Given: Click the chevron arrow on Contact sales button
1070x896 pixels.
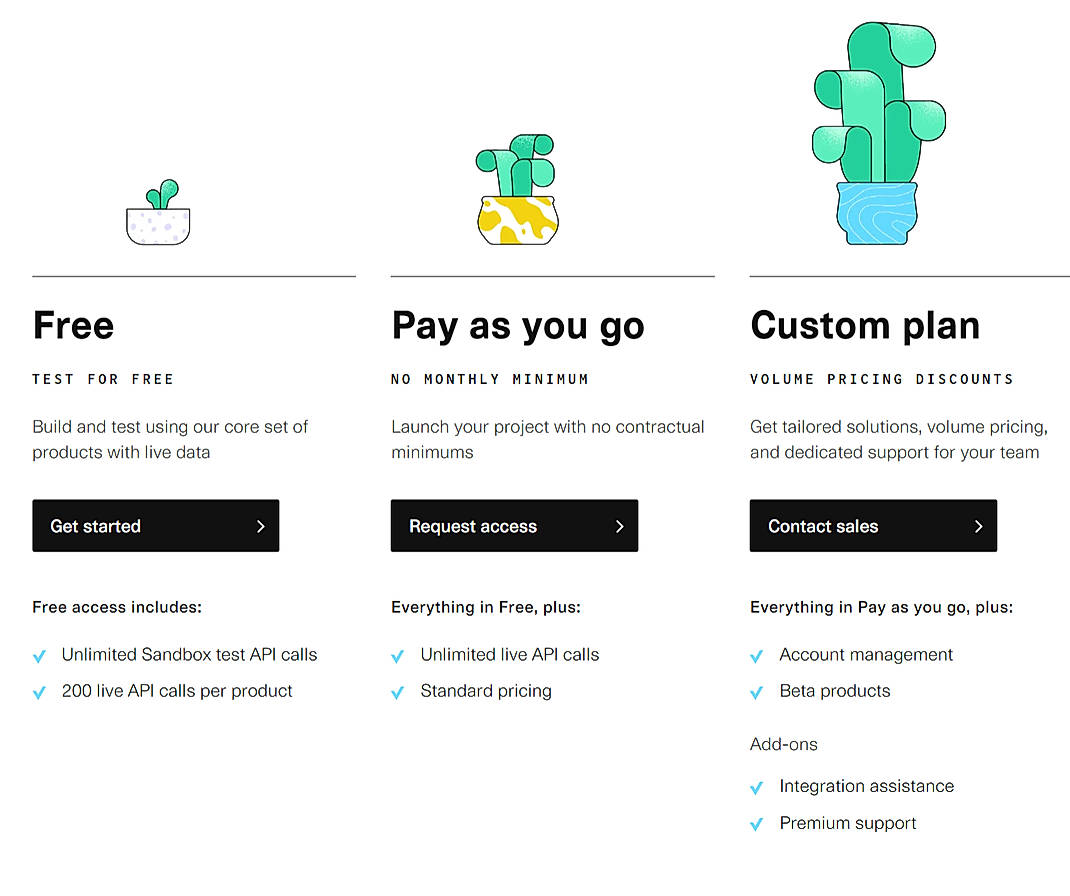Looking at the screenshot, I should tap(979, 525).
